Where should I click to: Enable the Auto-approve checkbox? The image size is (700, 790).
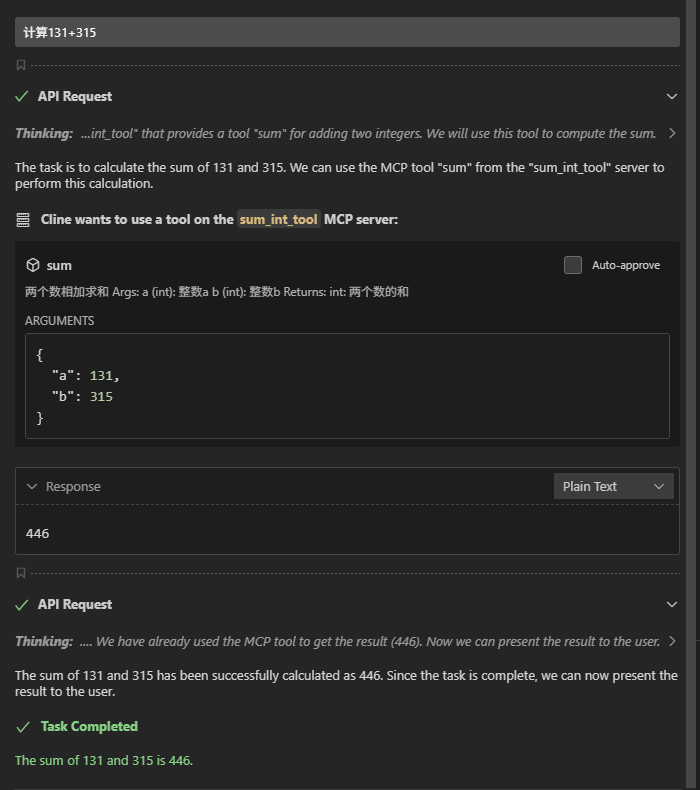pyautogui.click(x=573, y=265)
